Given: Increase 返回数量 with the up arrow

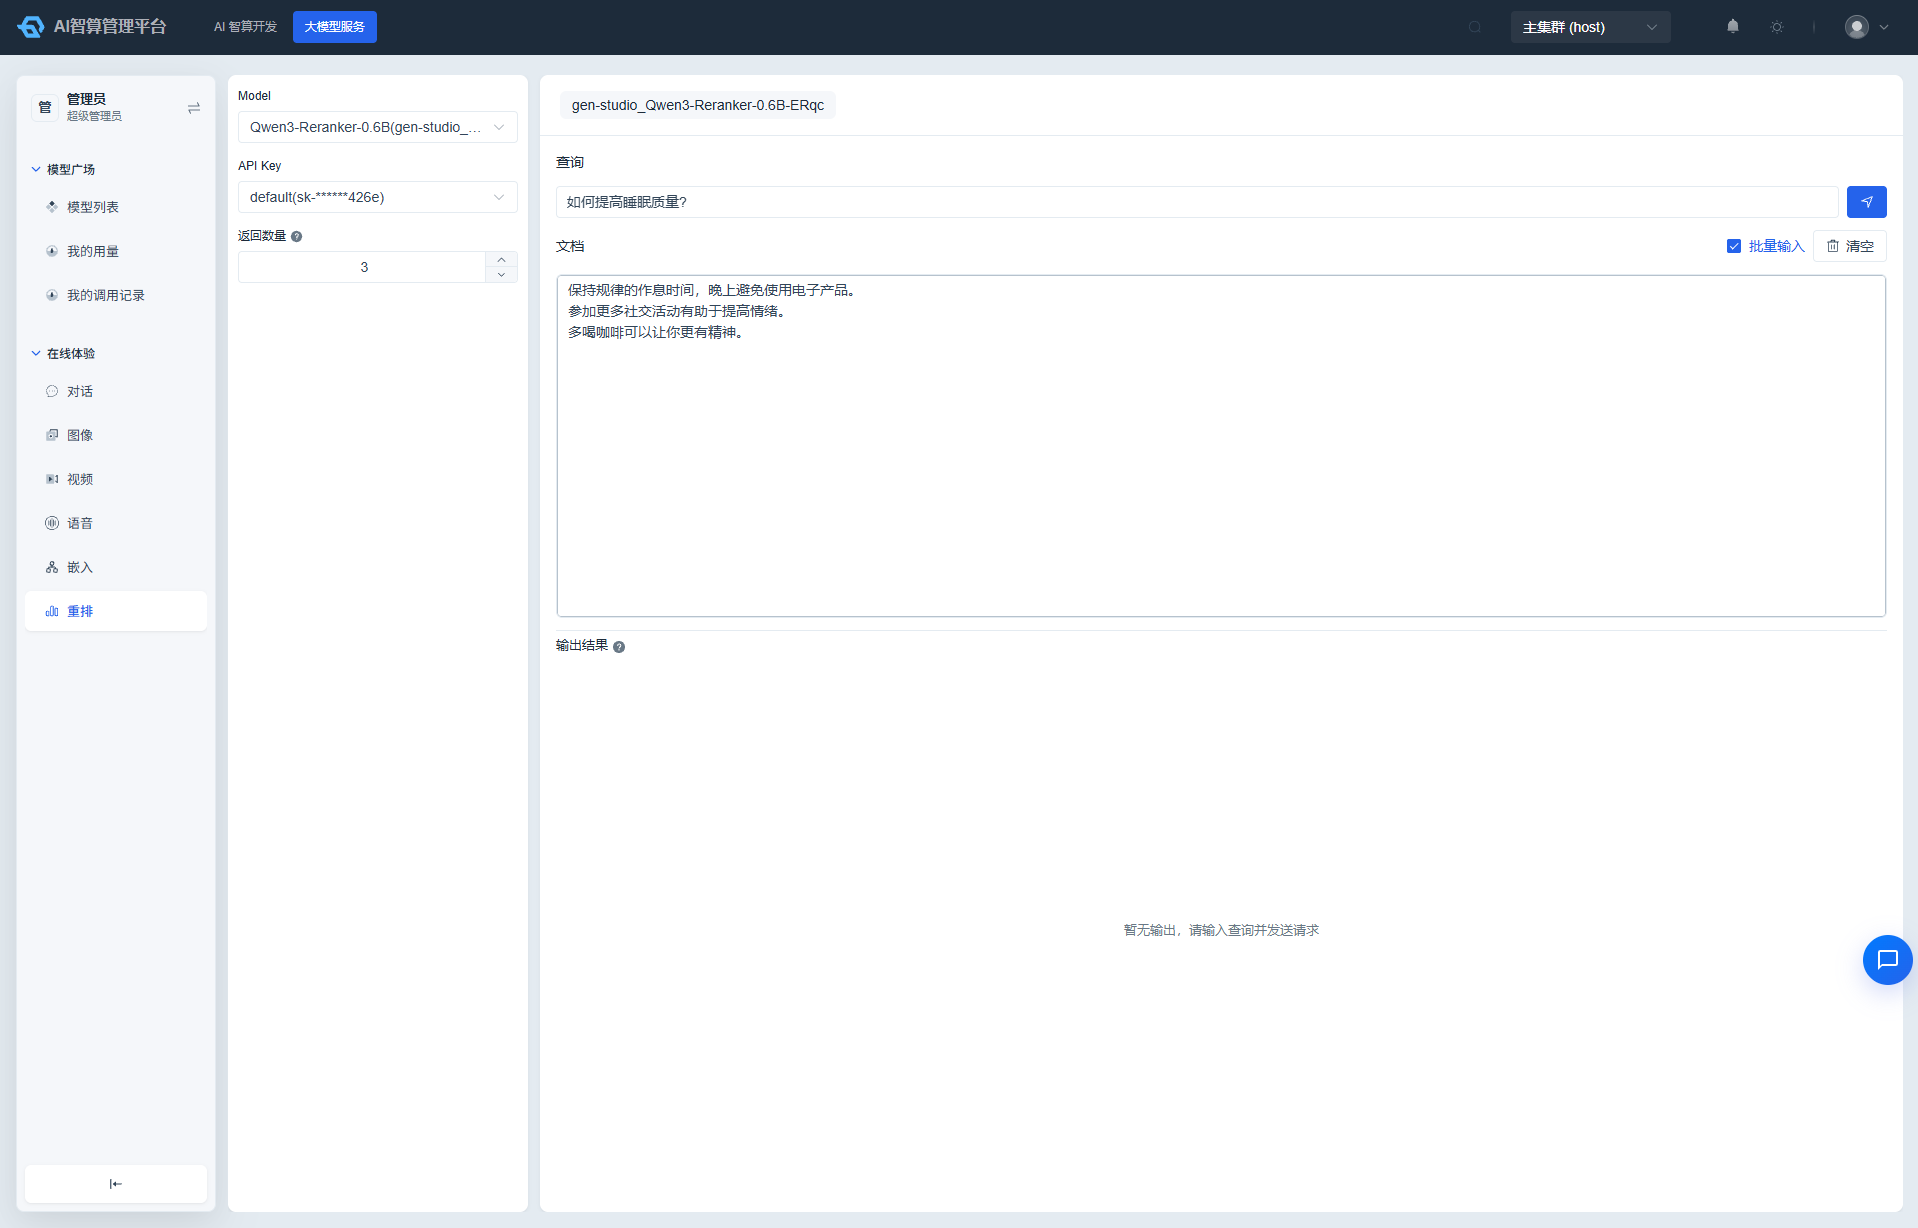Looking at the screenshot, I should tap(501, 260).
